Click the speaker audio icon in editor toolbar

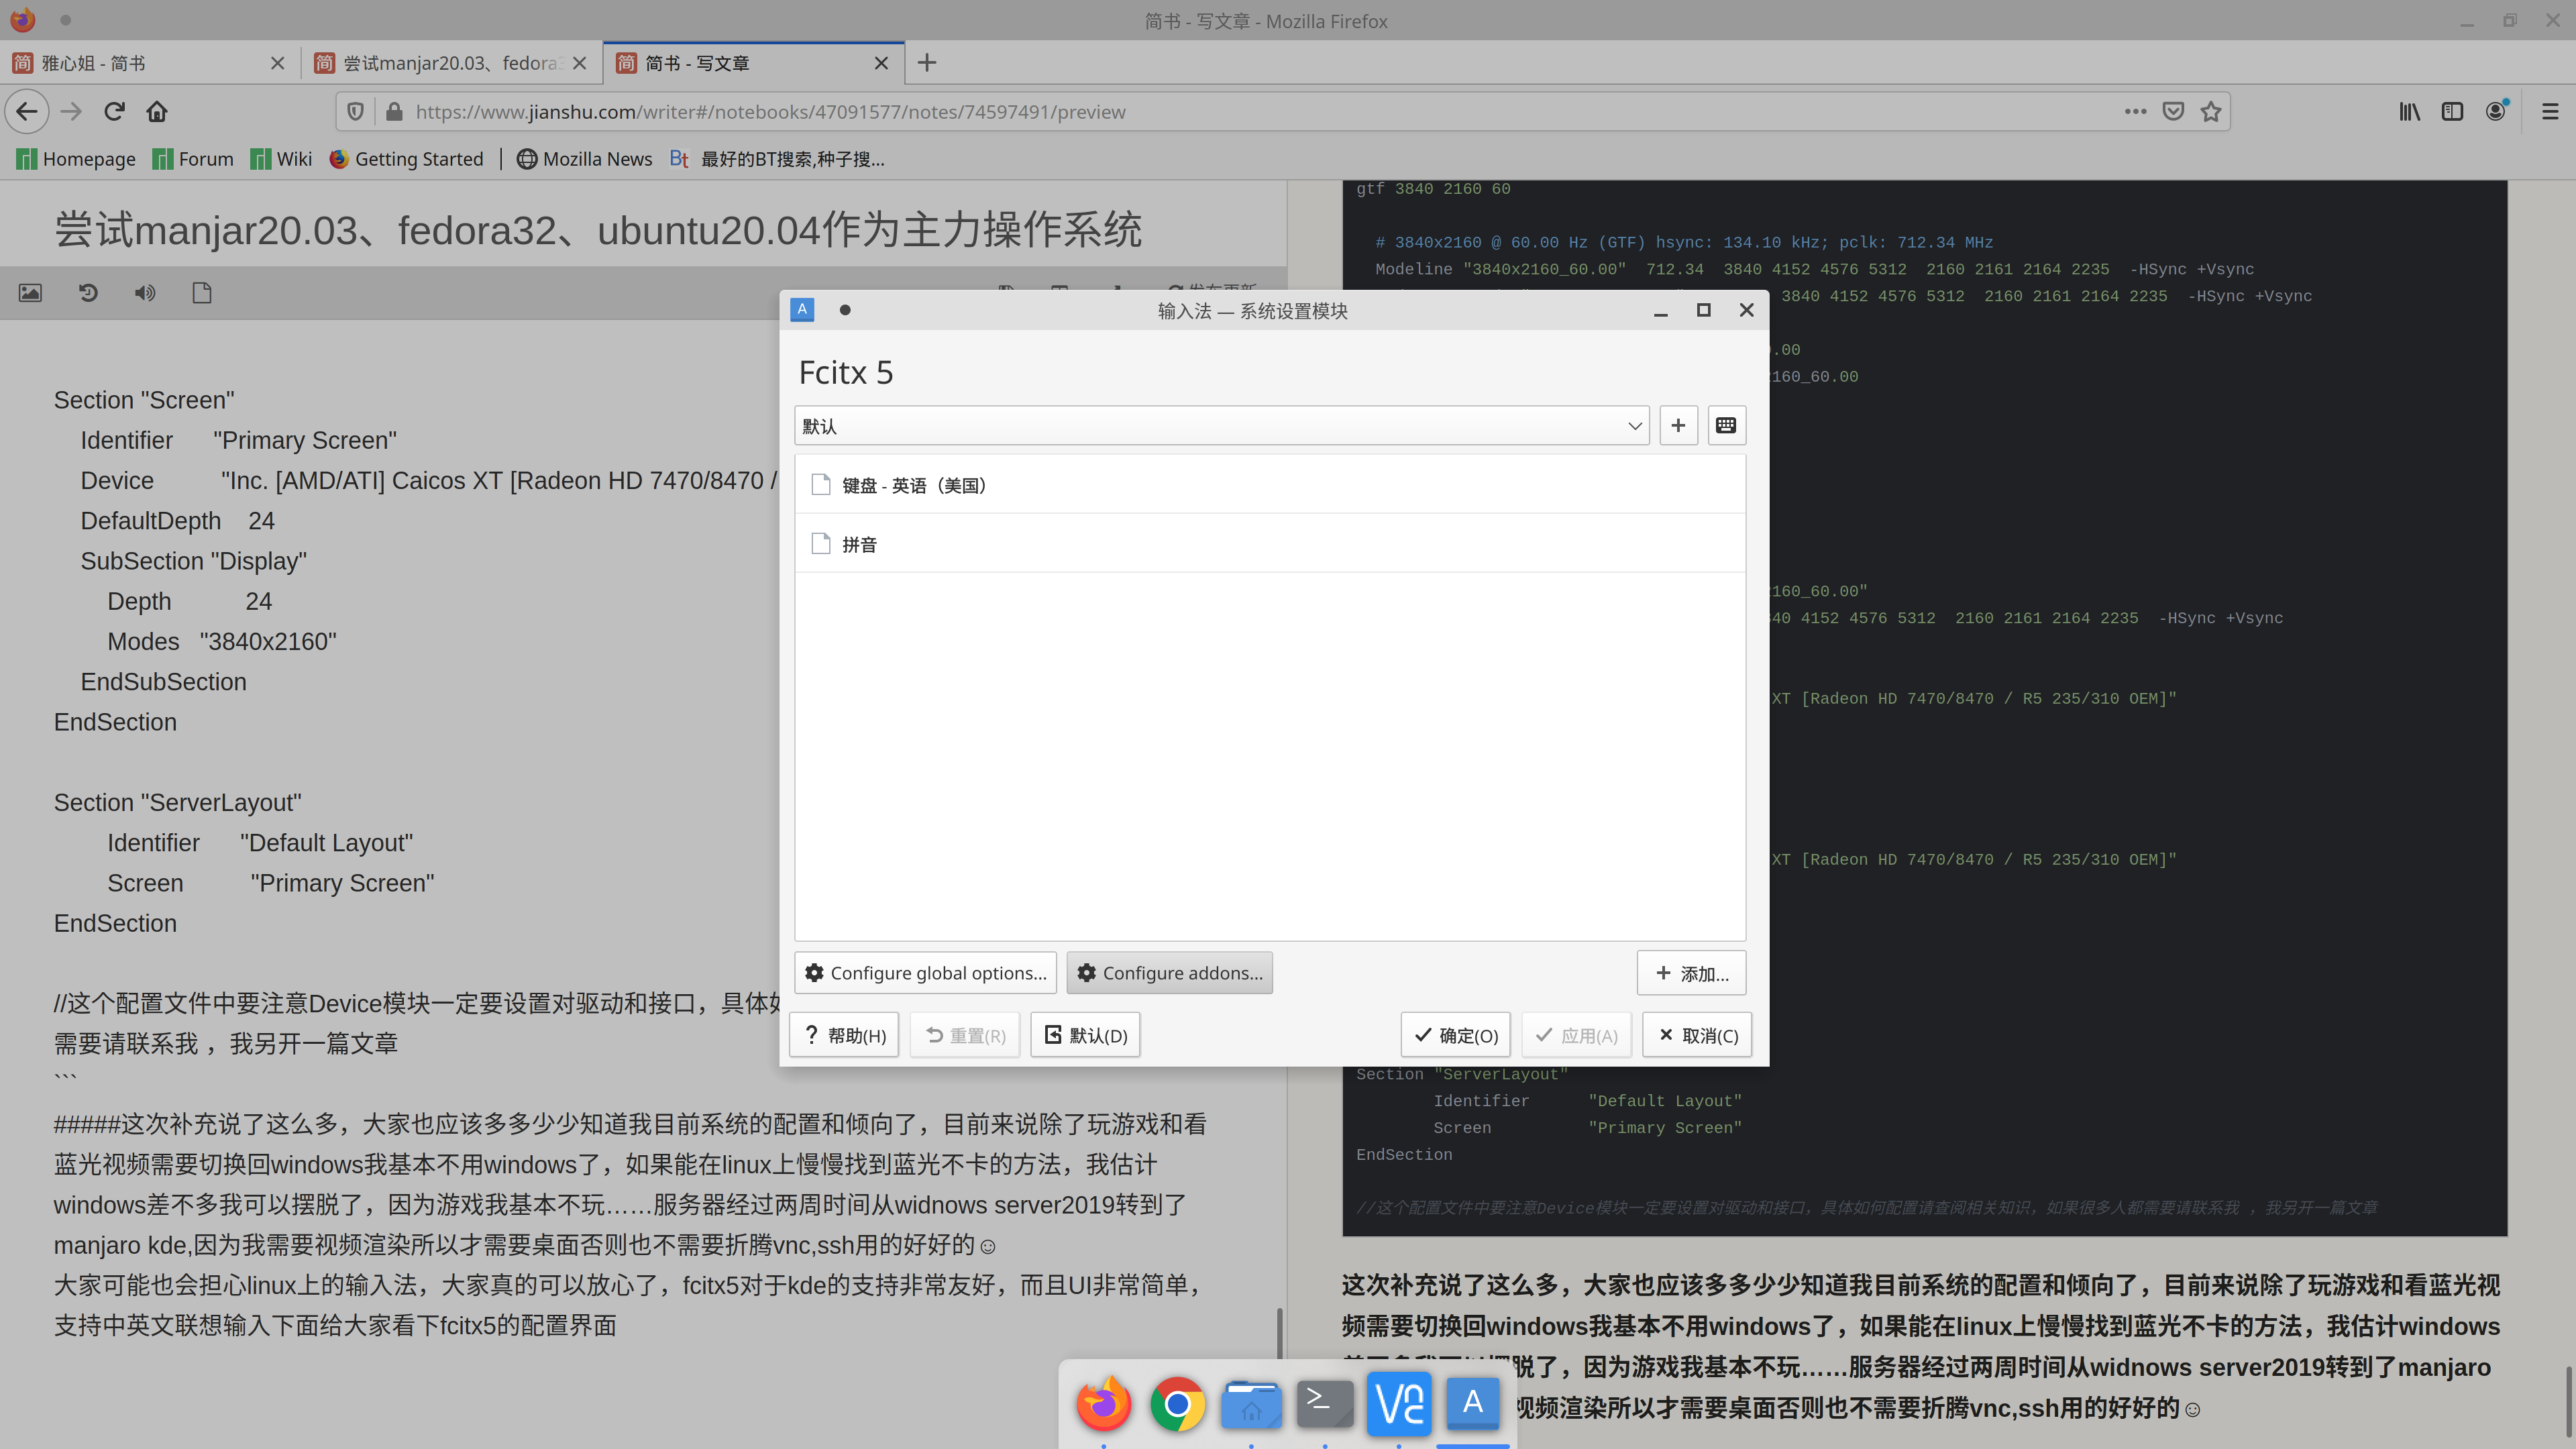[x=145, y=293]
